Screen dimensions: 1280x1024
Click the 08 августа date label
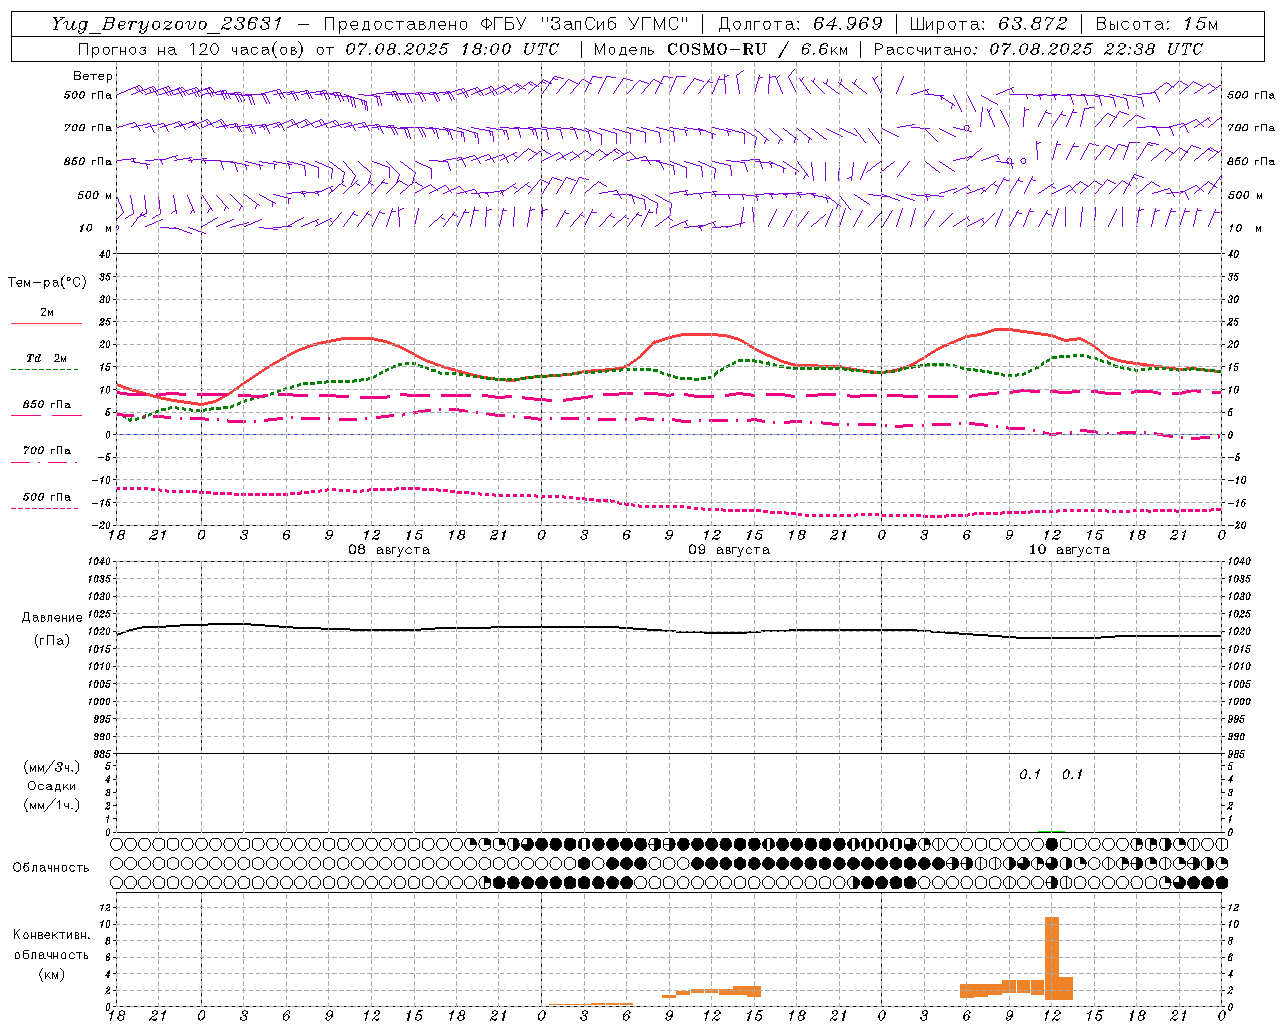(x=389, y=550)
